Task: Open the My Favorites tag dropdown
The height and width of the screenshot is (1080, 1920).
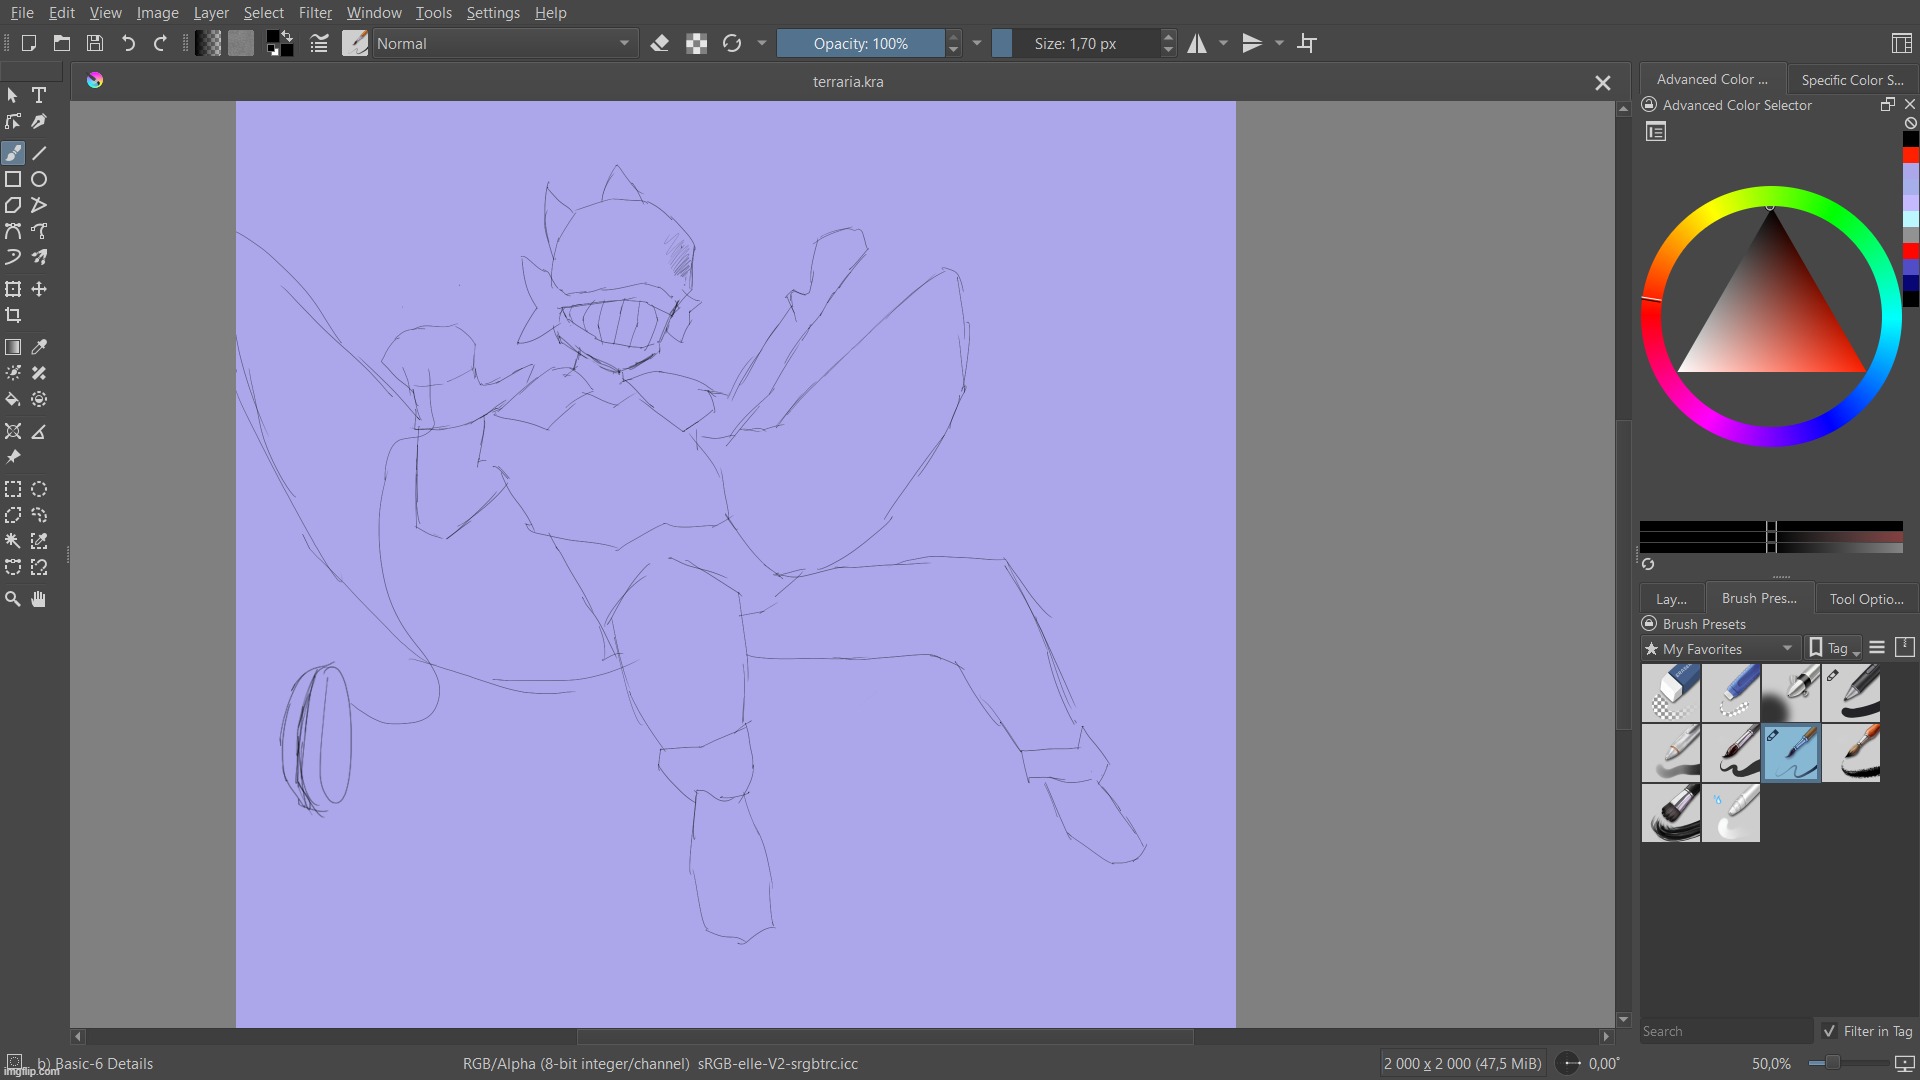Action: [1720, 648]
